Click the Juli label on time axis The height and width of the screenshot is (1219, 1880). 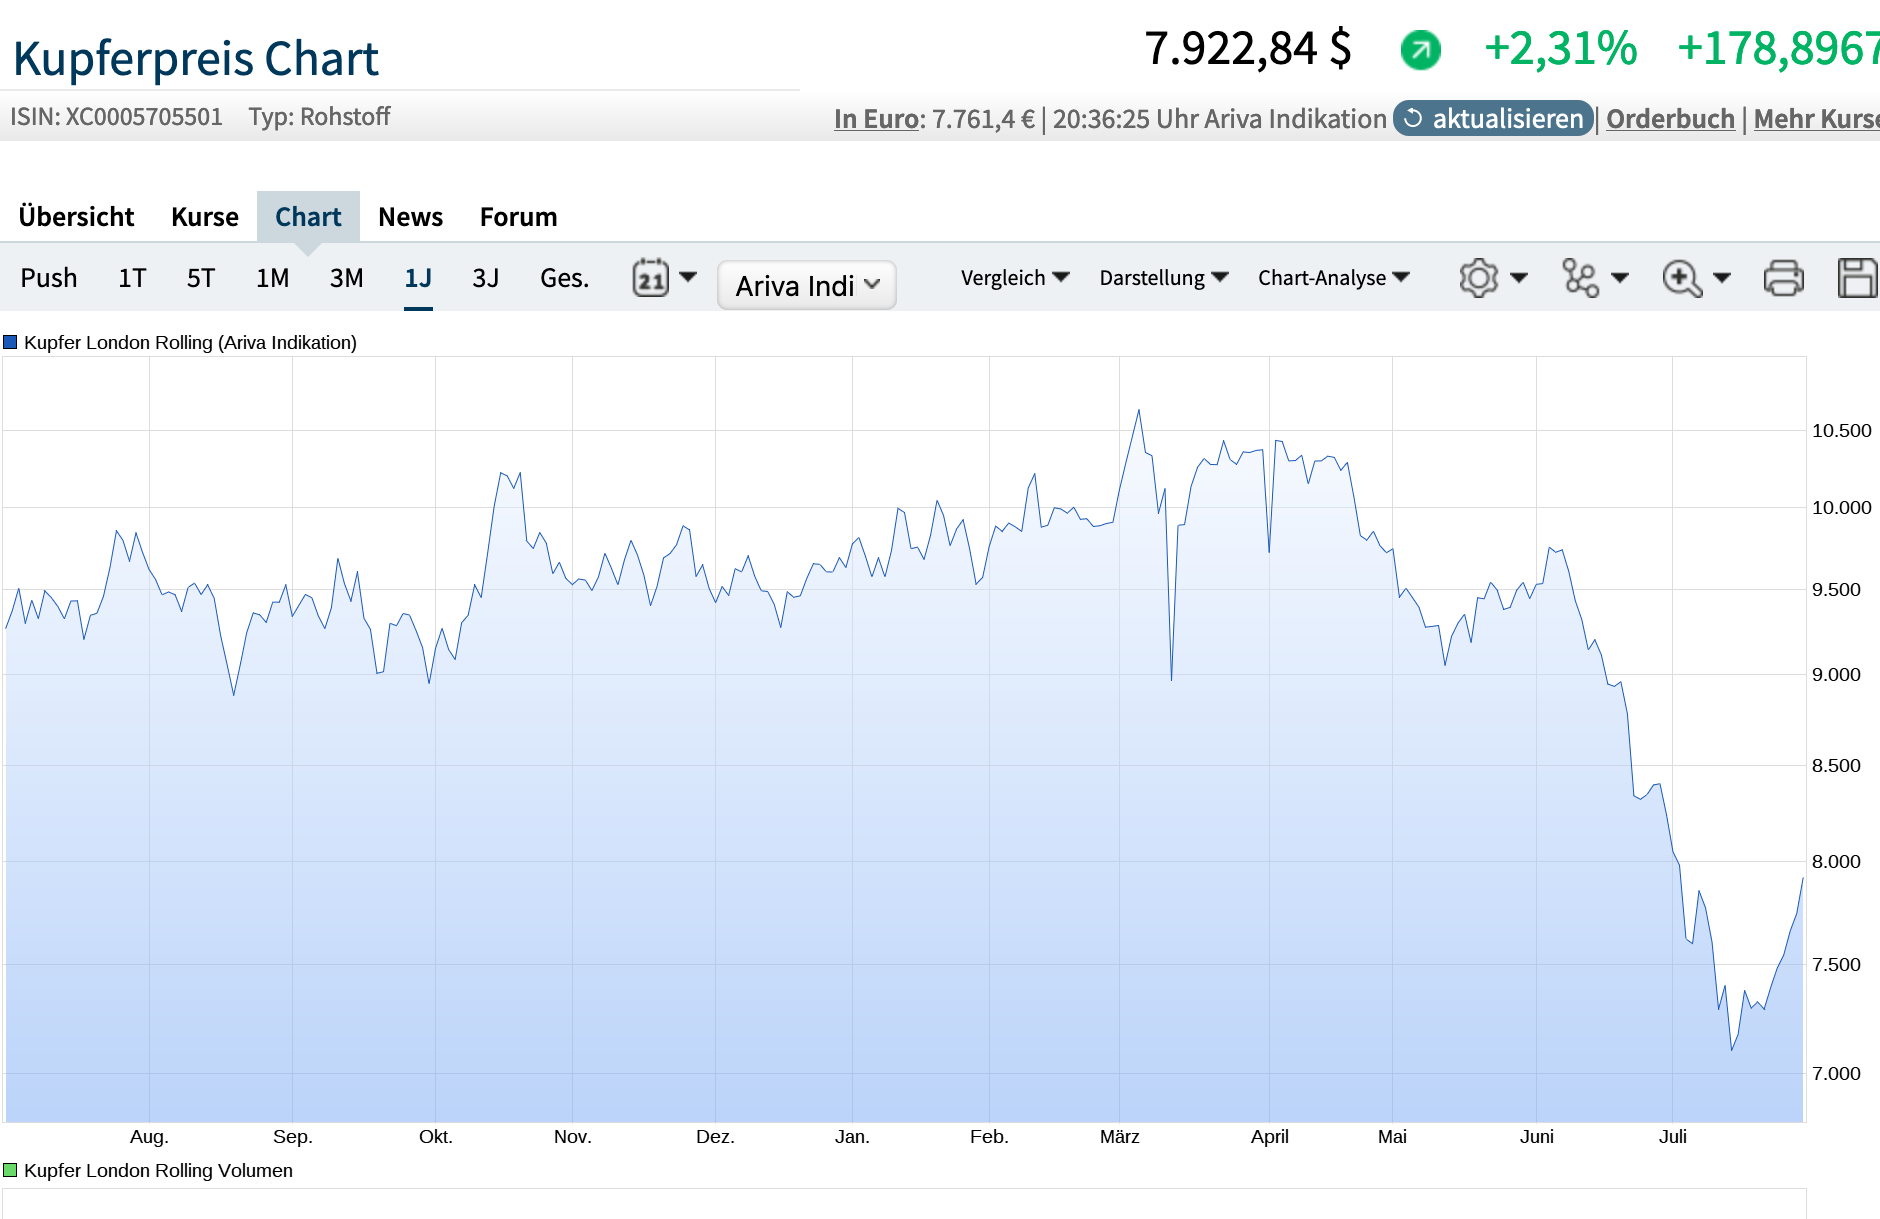1672,1136
